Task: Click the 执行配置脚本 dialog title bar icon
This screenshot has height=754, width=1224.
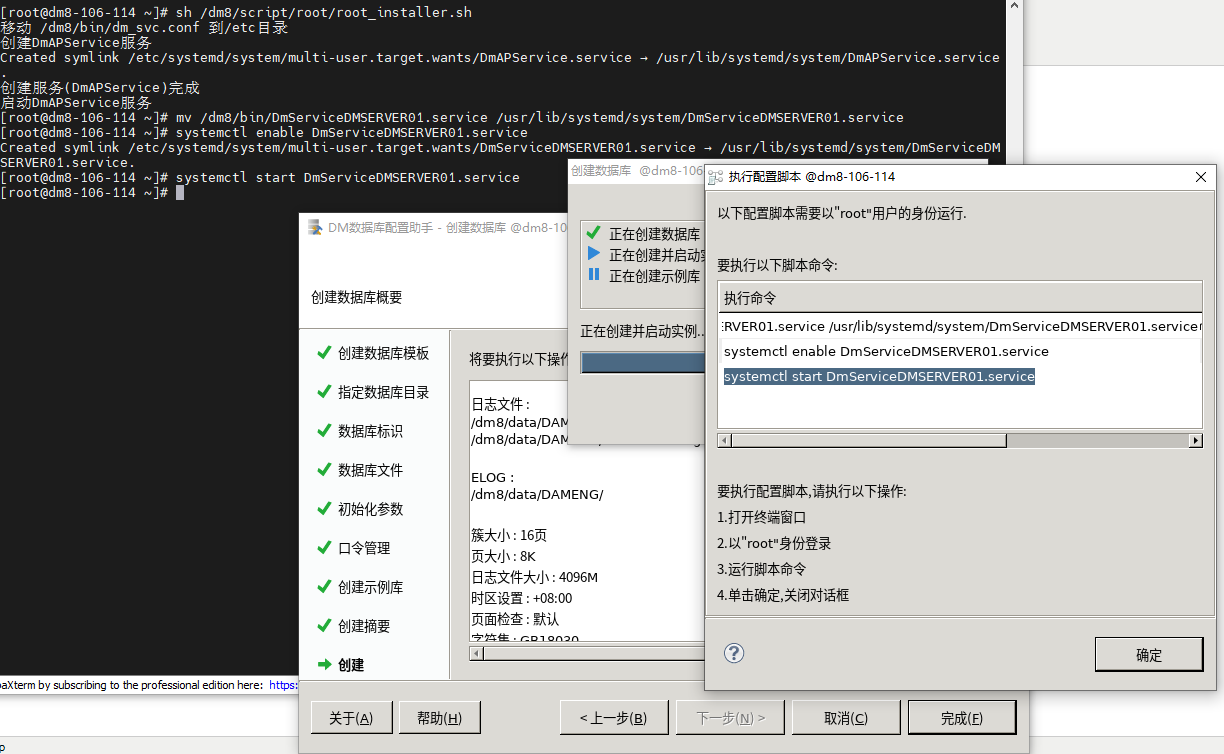Action: click(x=716, y=177)
